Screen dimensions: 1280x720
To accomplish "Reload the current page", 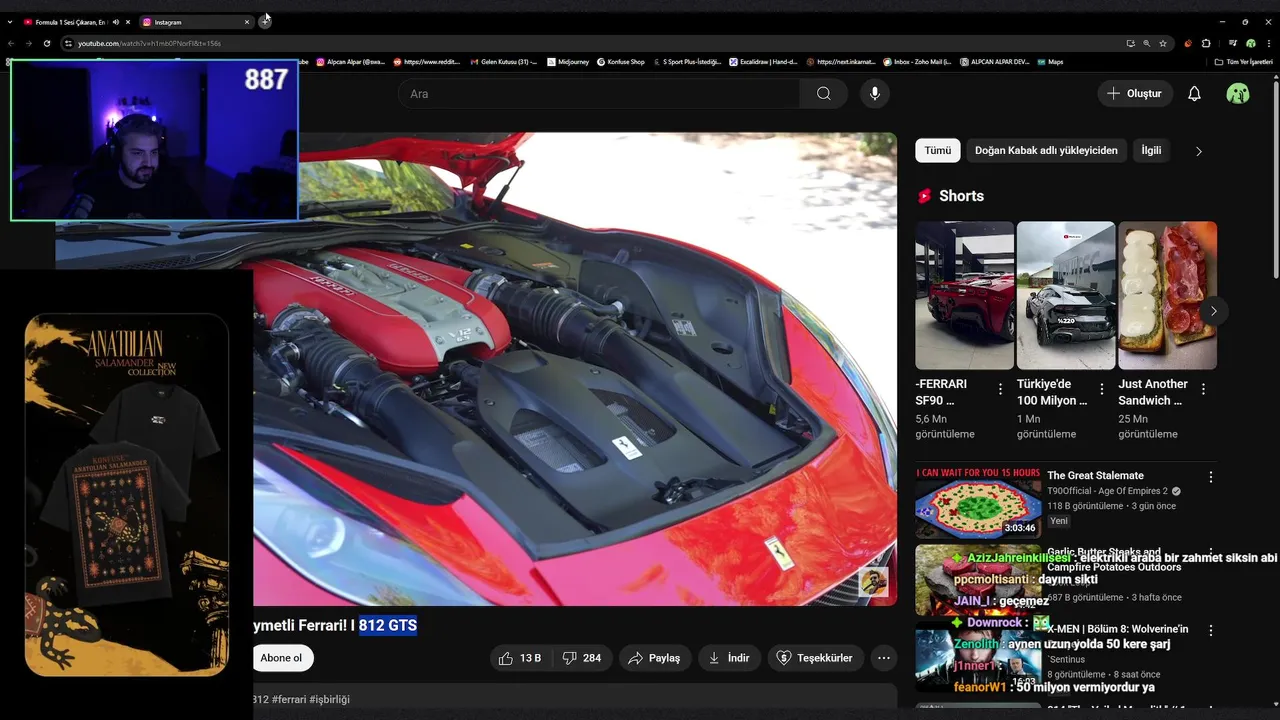I will coord(47,43).
